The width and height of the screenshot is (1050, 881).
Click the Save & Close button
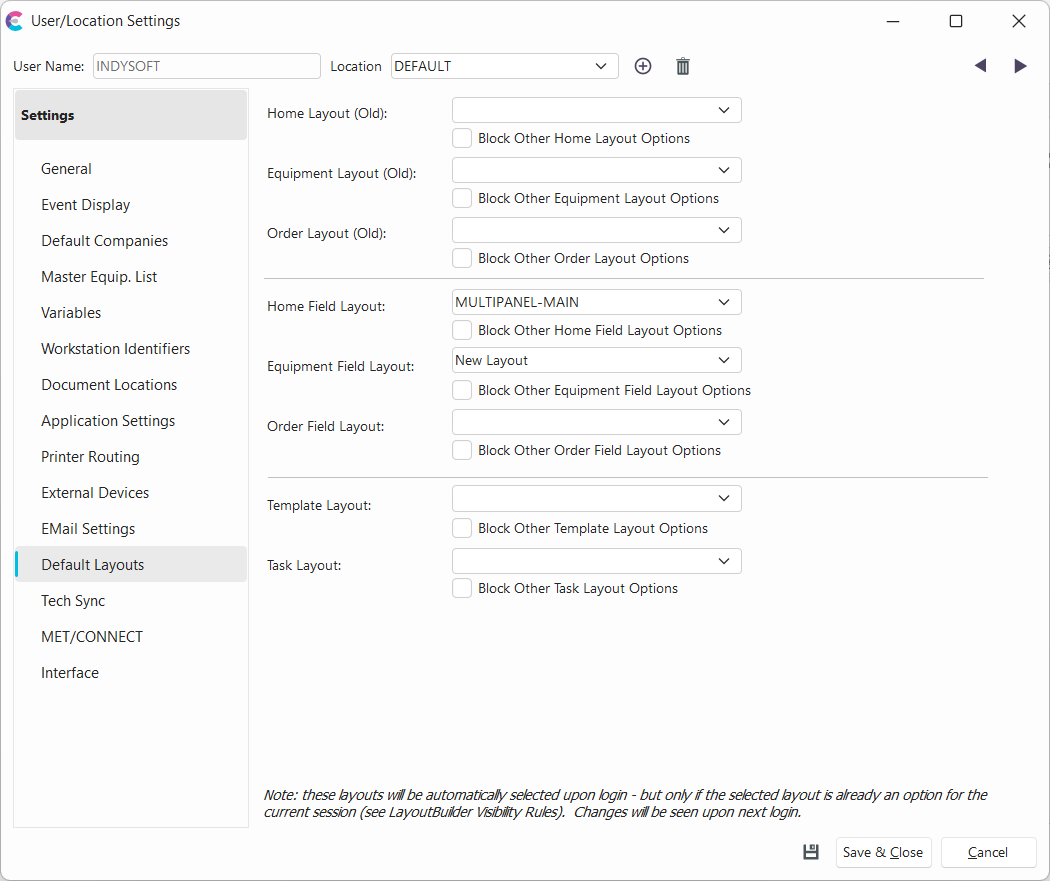pos(883,852)
